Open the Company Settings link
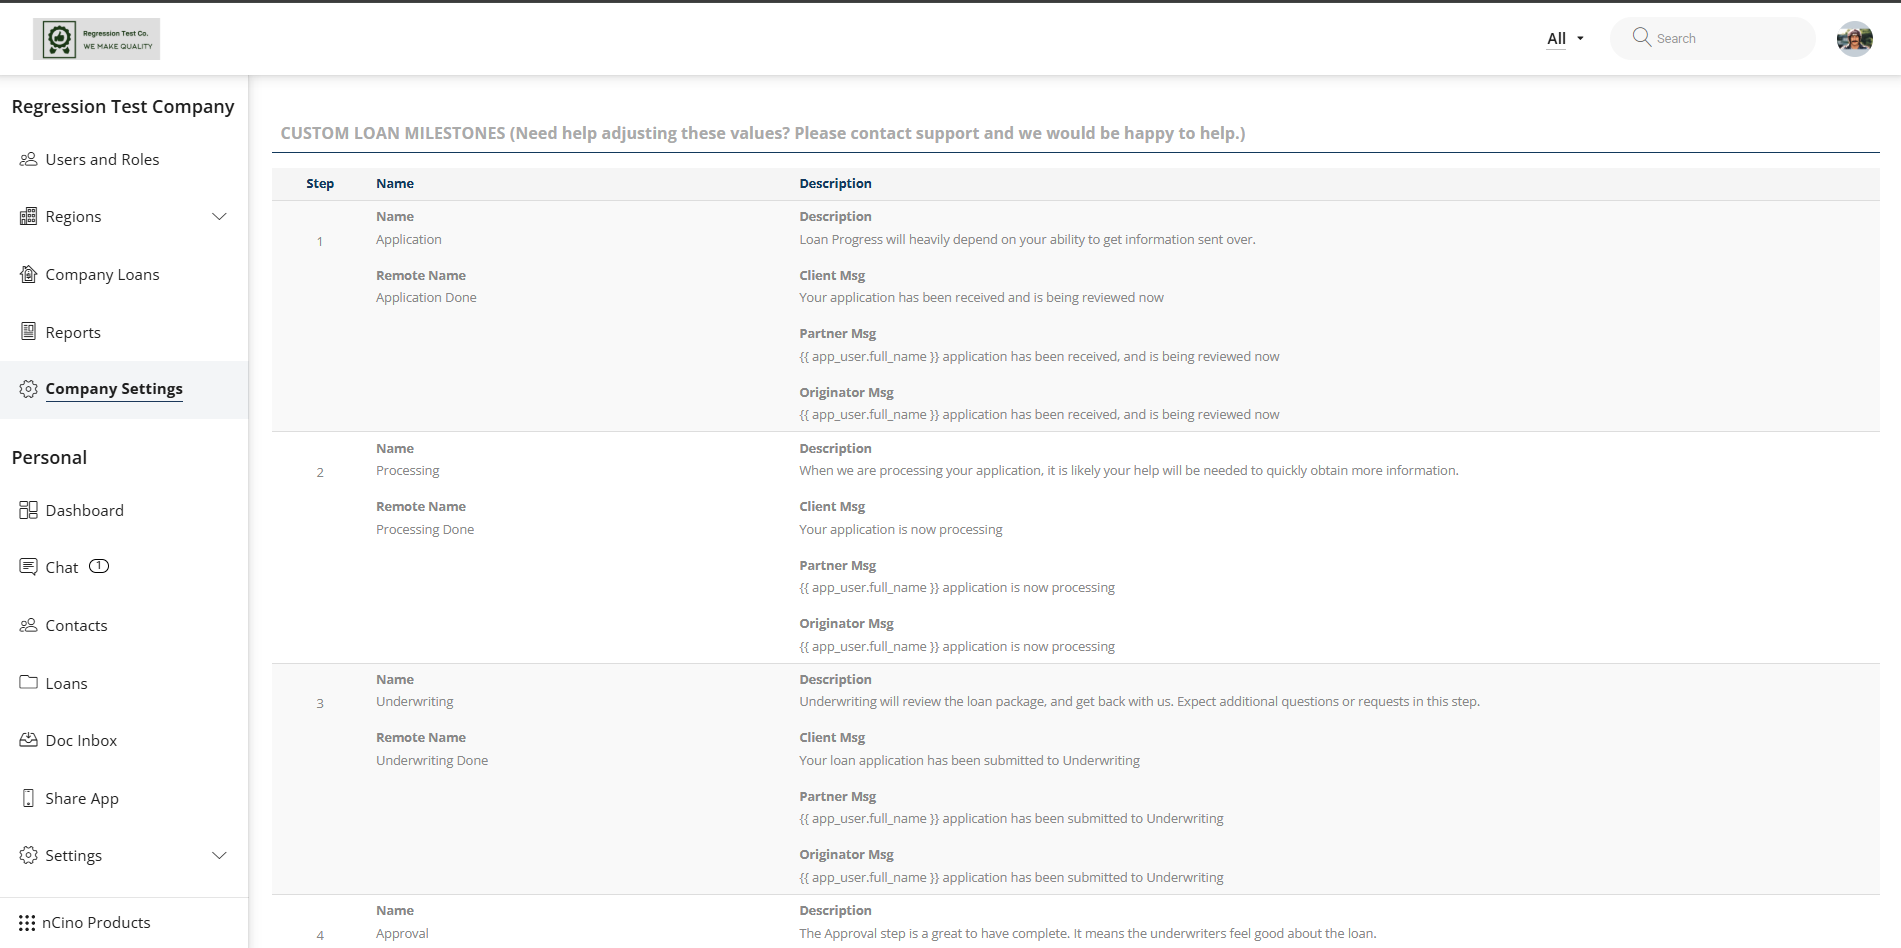Viewport: 1901px width, 948px height. [114, 389]
